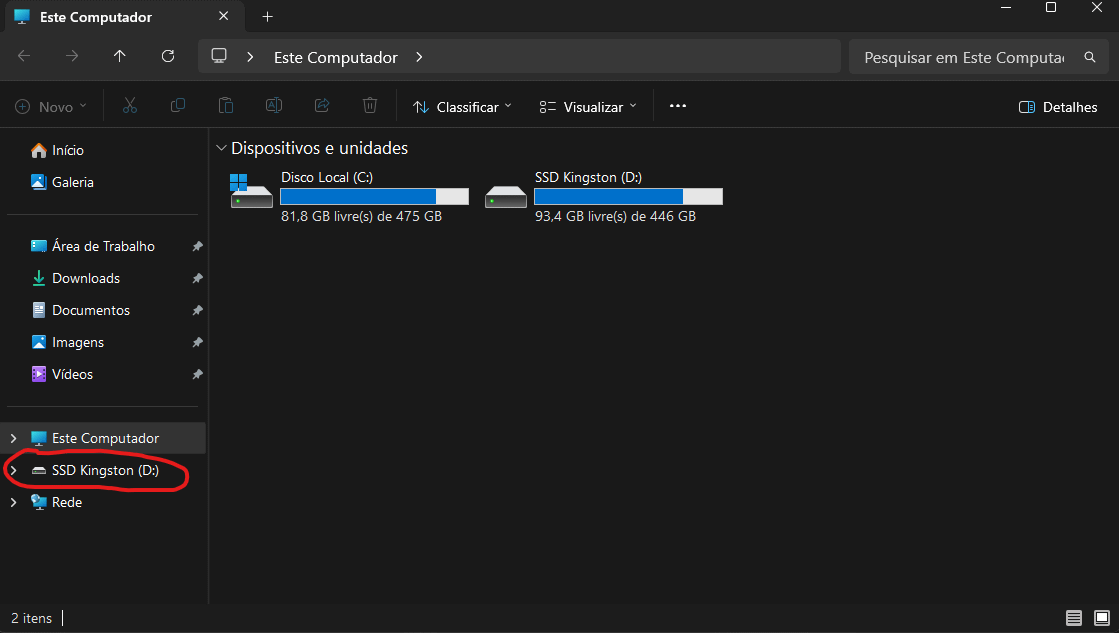1119x633 pixels.
Task: Expand SSD Kingston (D:) tree node
Action: coord(13,471)
